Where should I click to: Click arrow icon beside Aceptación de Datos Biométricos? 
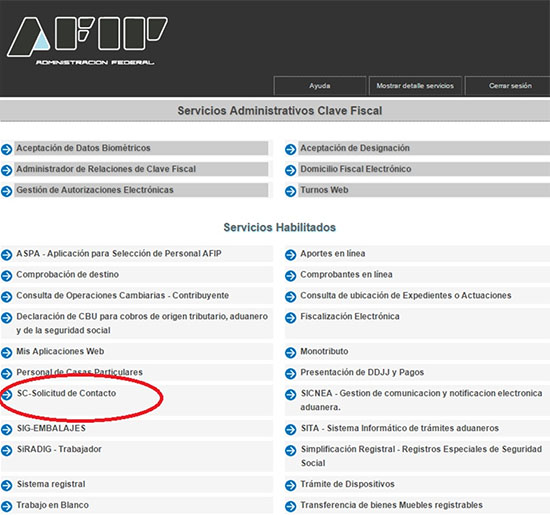click(x=6, y=149)
